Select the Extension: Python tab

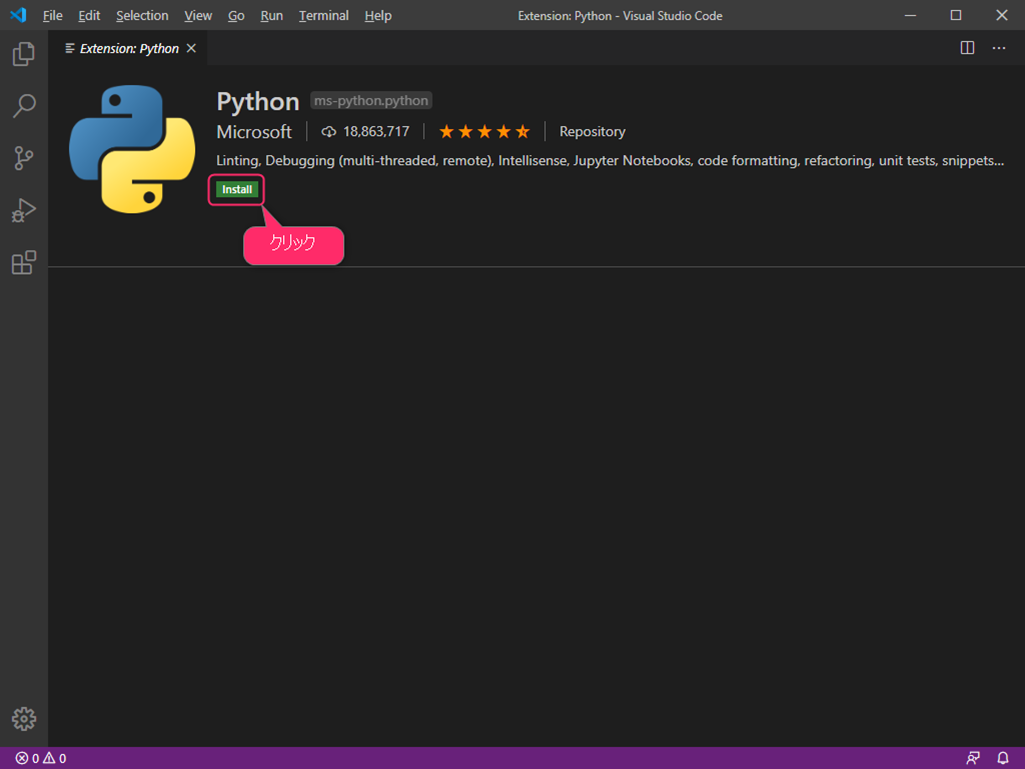129,48
